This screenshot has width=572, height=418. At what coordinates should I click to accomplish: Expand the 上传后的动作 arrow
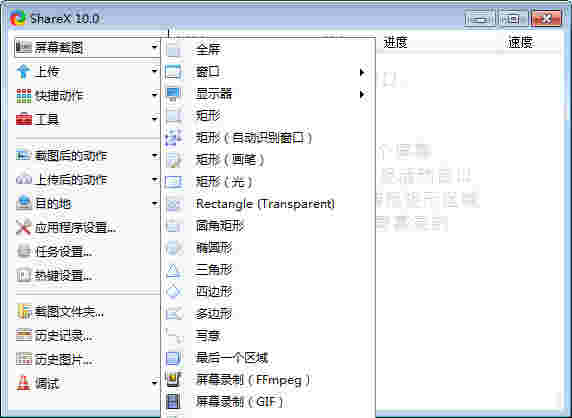pyautogui.click(x=155, y=179)
